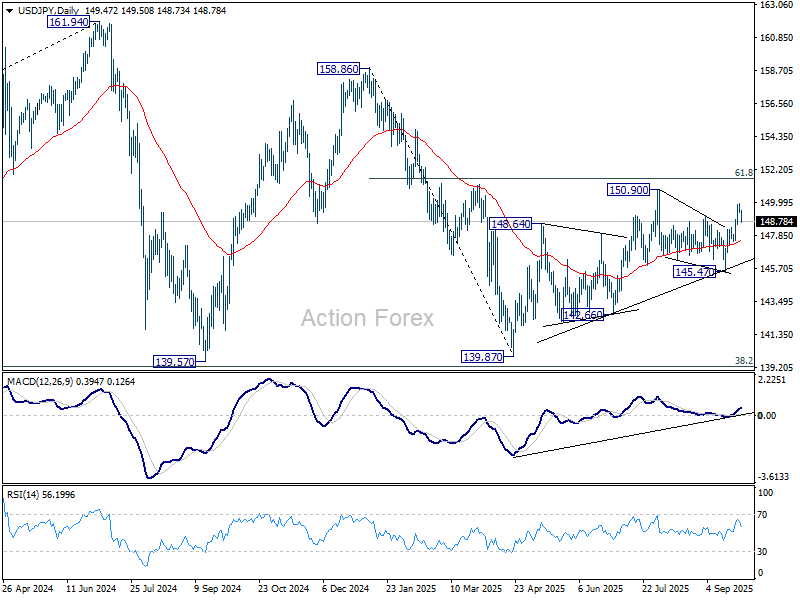Click the 4 Sep 2025 date marker

(730, 588)
